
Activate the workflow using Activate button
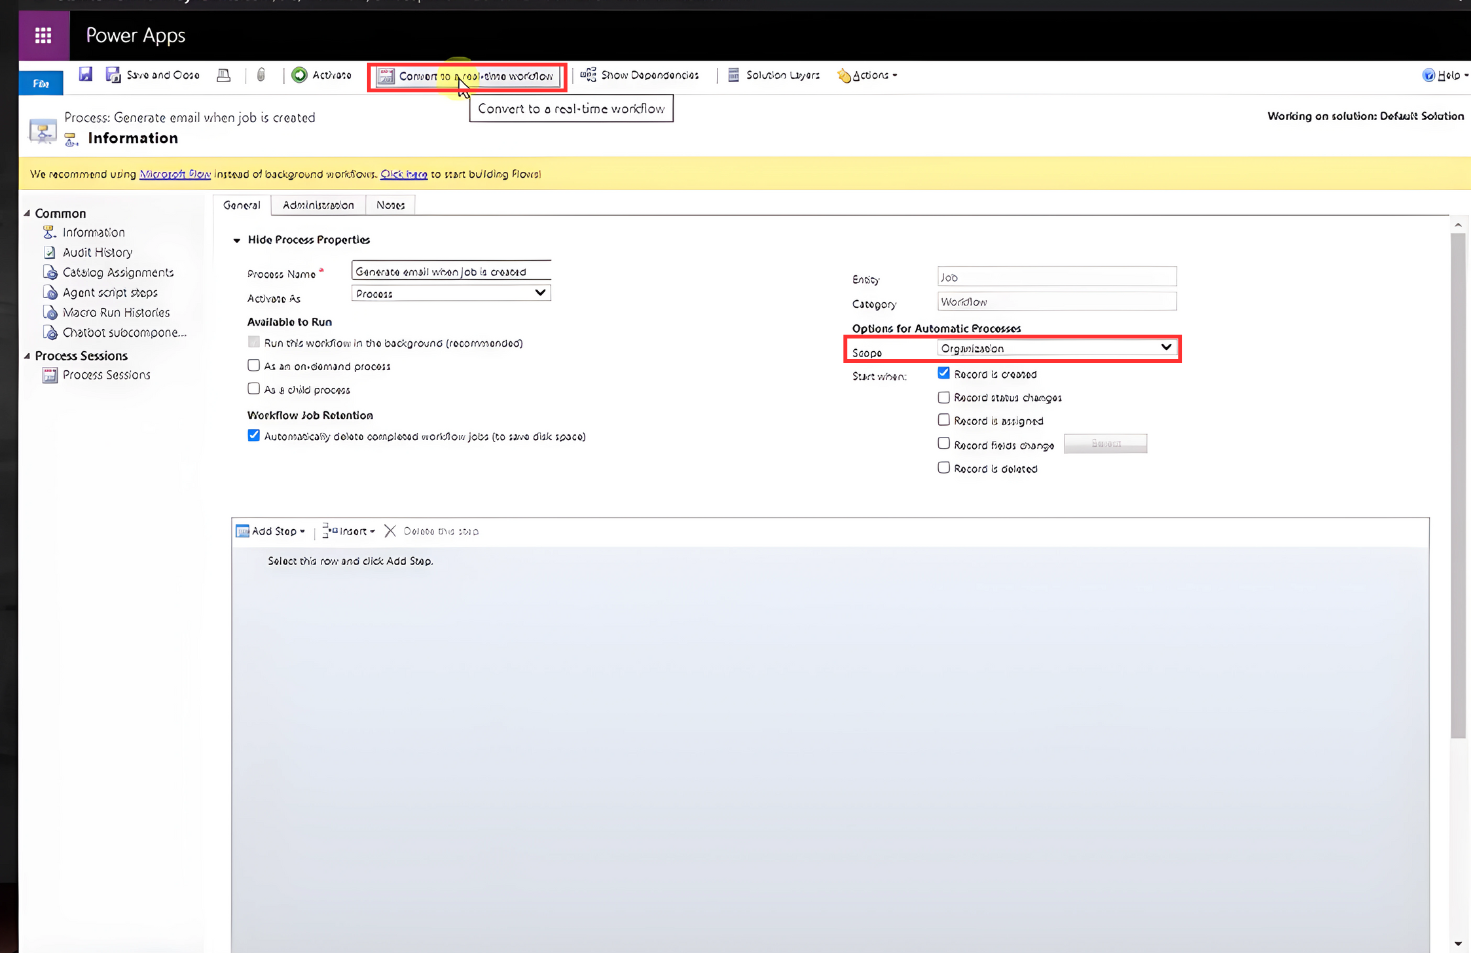(322, 75)
